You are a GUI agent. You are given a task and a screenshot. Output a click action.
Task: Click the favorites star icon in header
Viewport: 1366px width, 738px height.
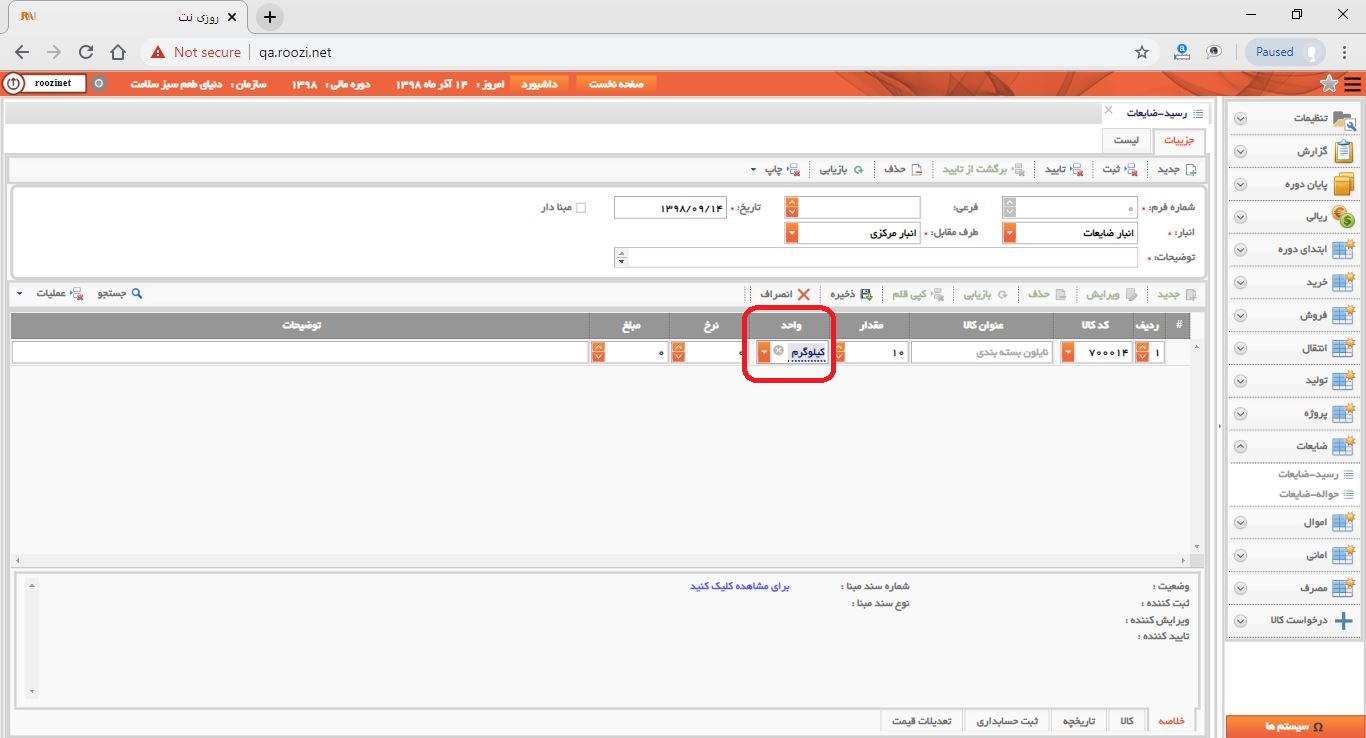tap(1329, 84)
